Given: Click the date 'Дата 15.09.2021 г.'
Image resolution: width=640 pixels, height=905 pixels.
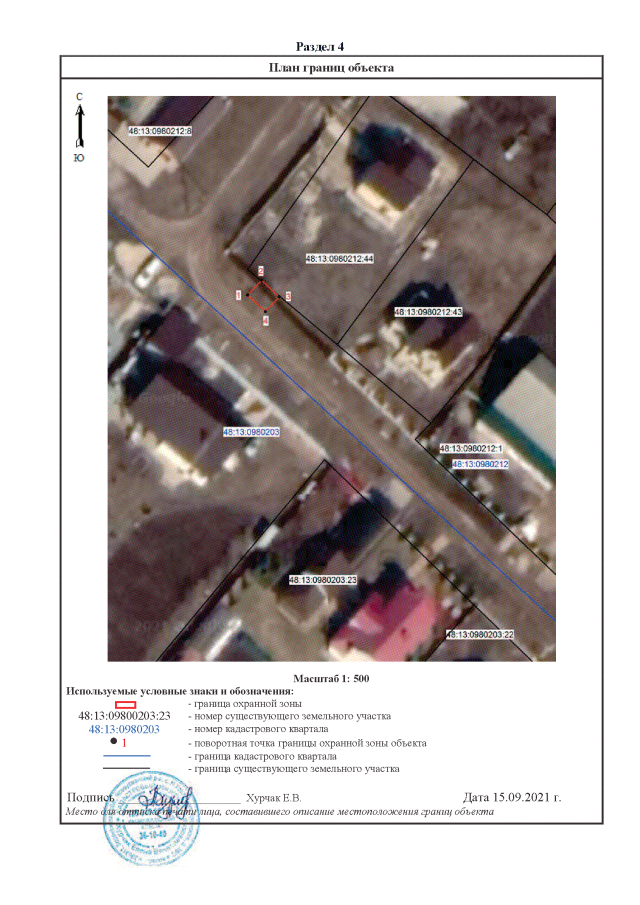Looking at the screenshot, I should coord(513,797).
